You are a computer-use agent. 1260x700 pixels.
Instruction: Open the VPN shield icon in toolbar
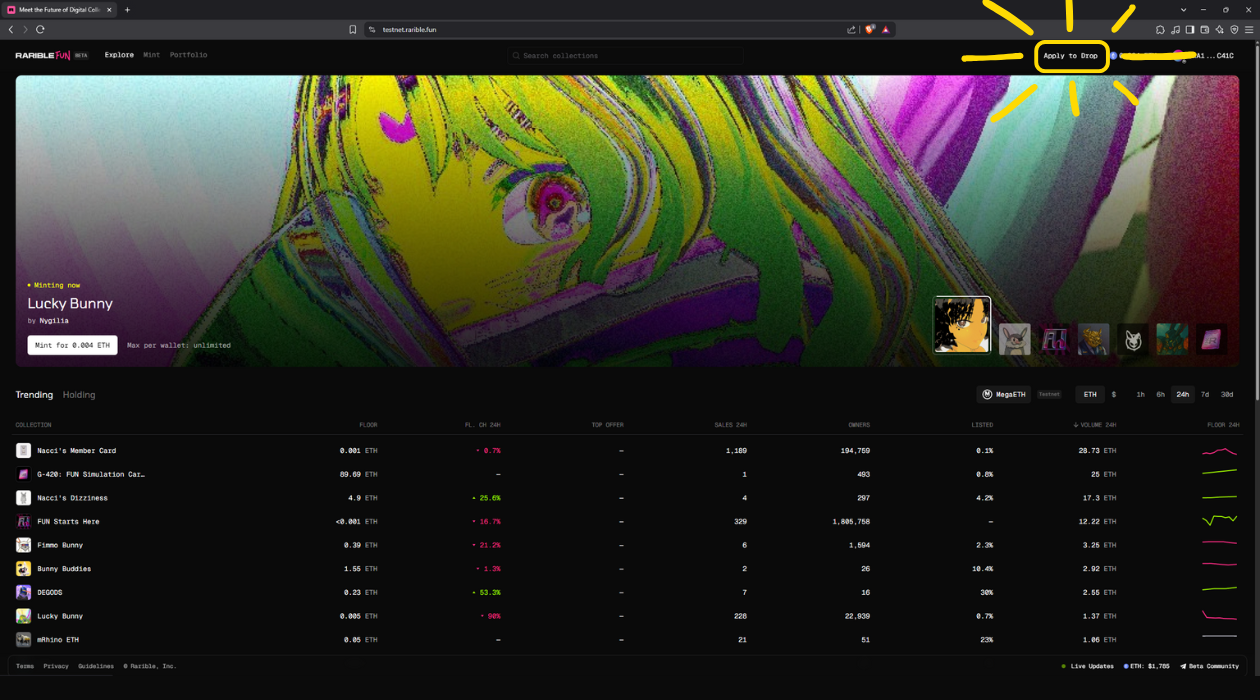[1234, 30]
